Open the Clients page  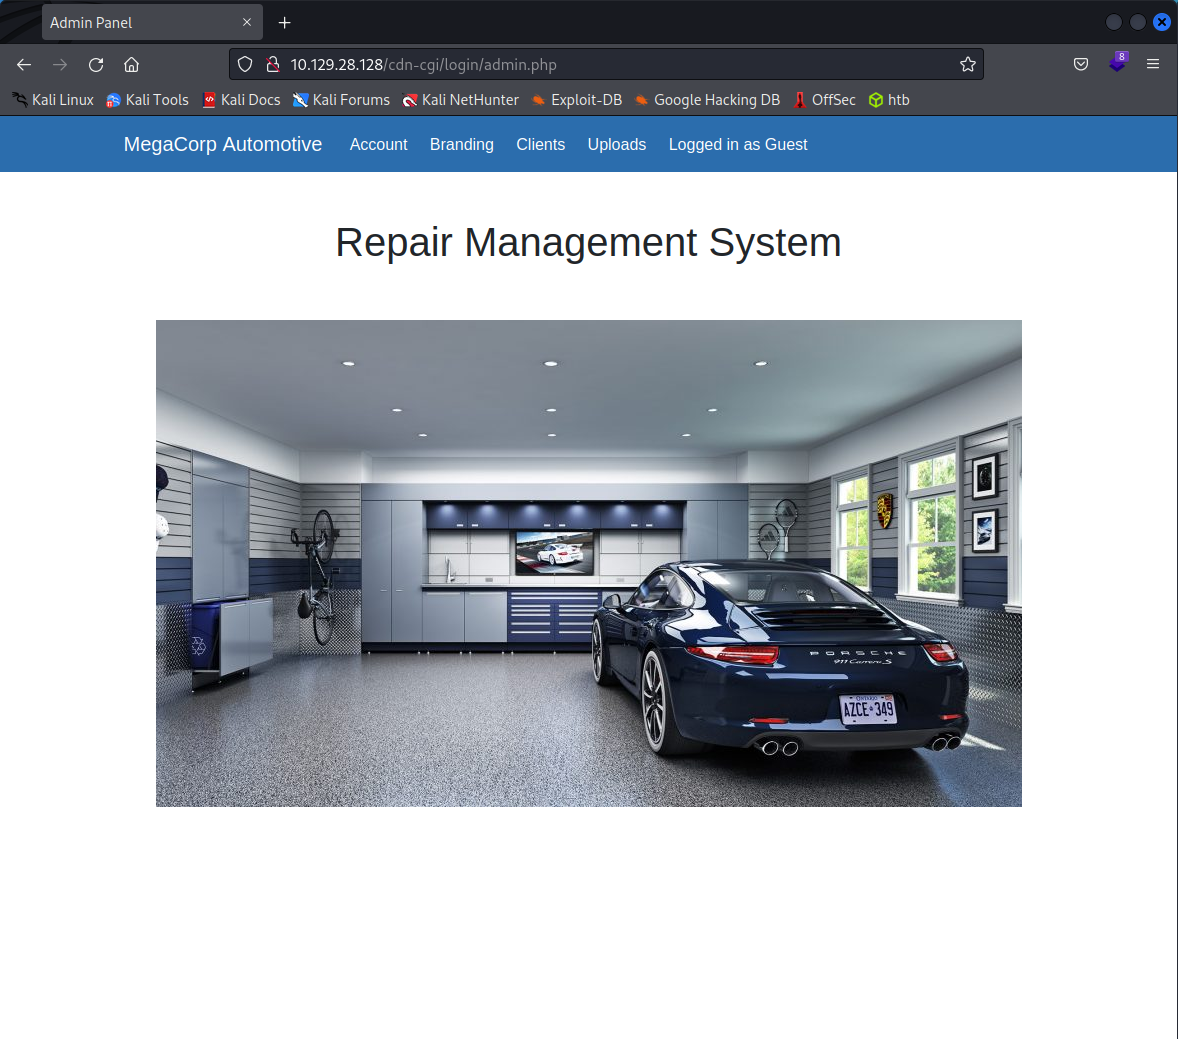coord(540,145)
